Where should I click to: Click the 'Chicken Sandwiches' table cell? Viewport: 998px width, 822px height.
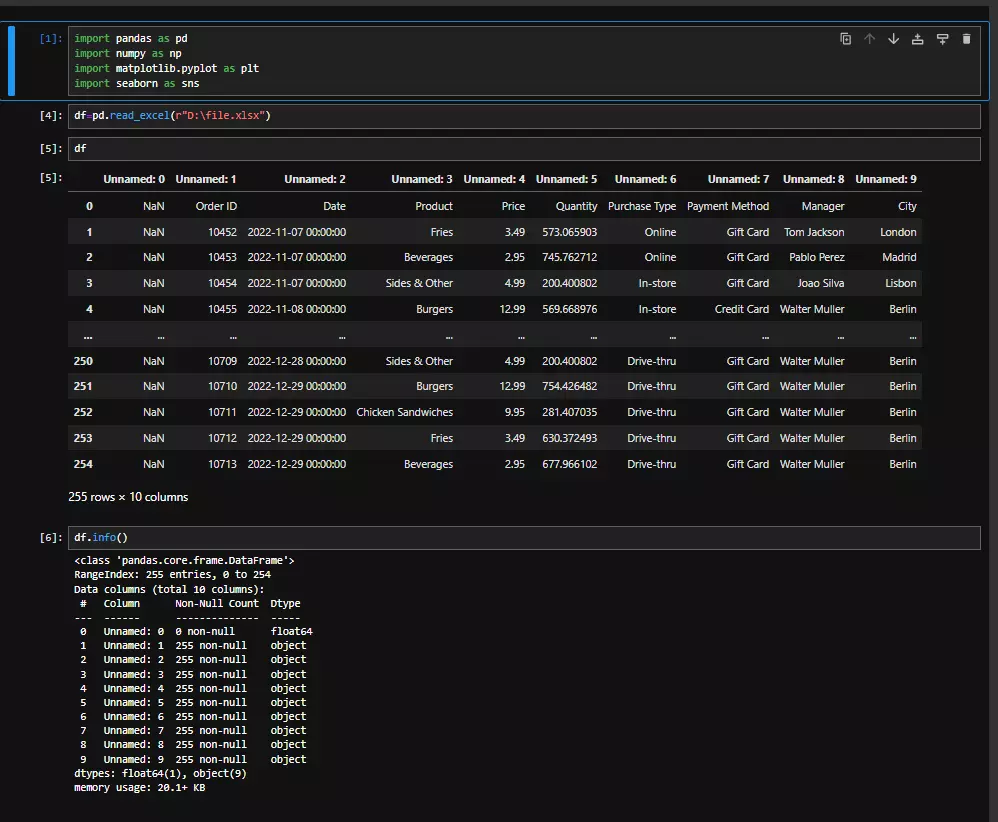point(404,412)
